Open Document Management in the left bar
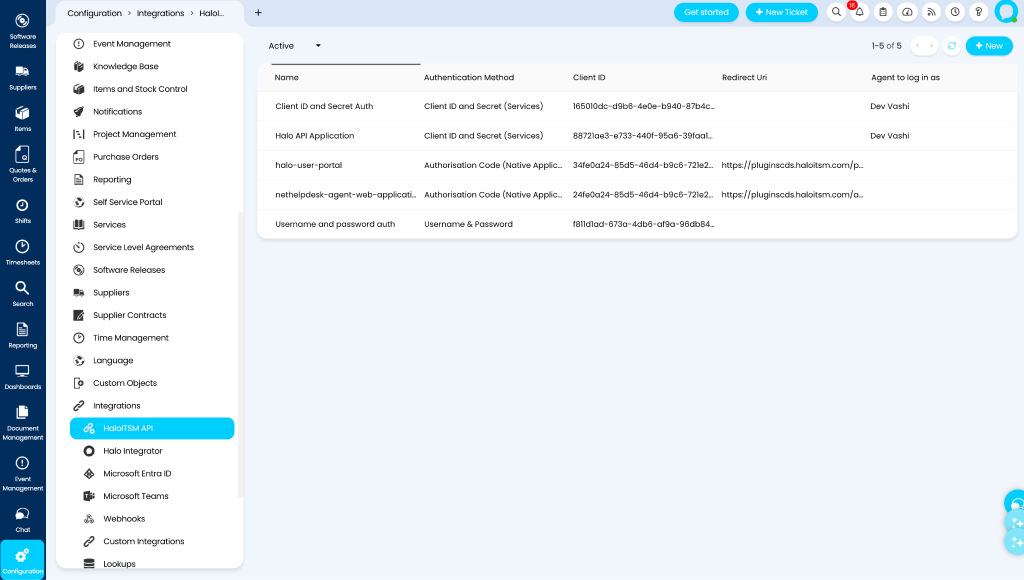Screen dimensions: 1024x580 (22, 423)
